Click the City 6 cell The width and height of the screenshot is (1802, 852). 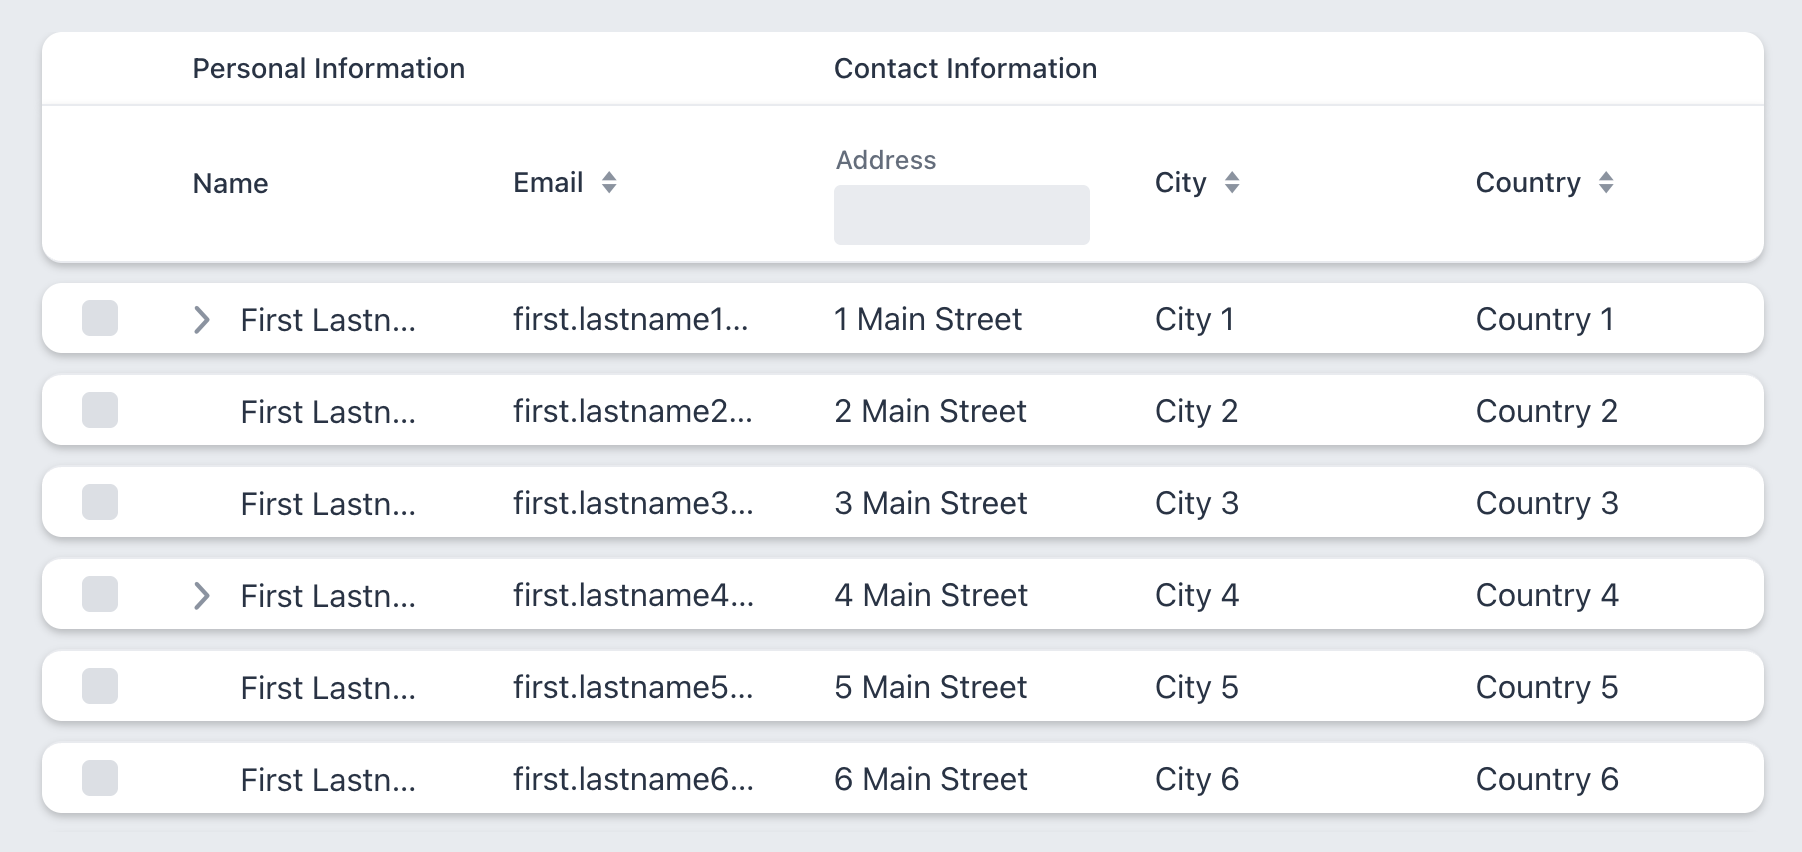pos(1196,780)
